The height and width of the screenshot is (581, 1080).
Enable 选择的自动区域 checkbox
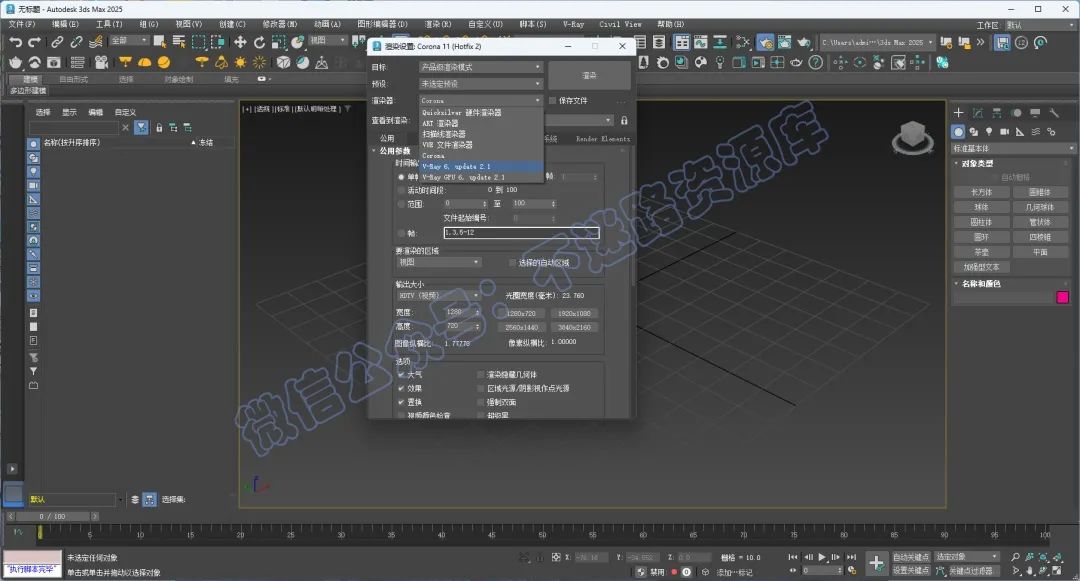pyautogui.click(x=512, y=263)
